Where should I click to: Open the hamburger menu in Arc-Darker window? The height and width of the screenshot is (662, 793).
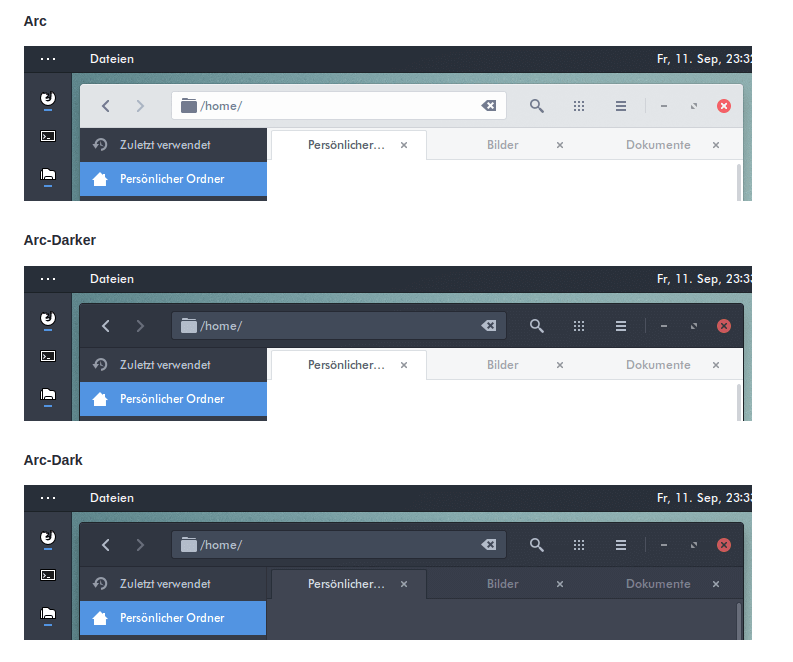(x=621, y=326)
